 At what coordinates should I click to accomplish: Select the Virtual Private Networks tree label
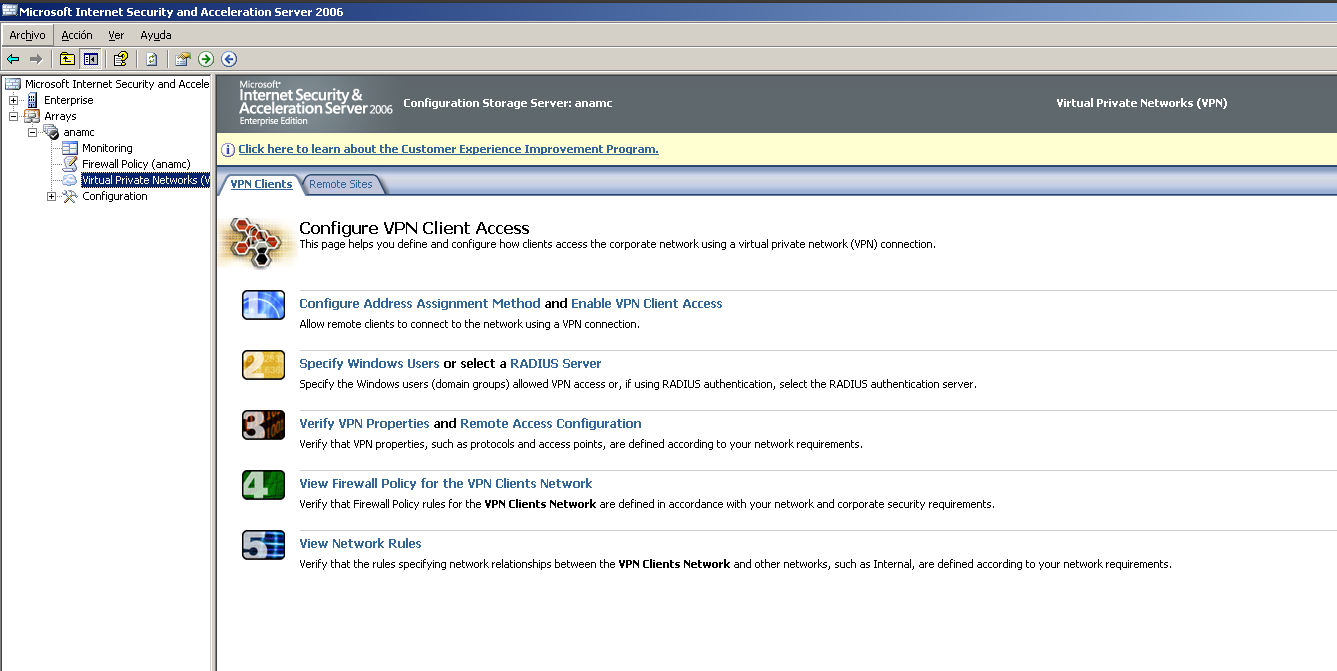pos(145,180)
